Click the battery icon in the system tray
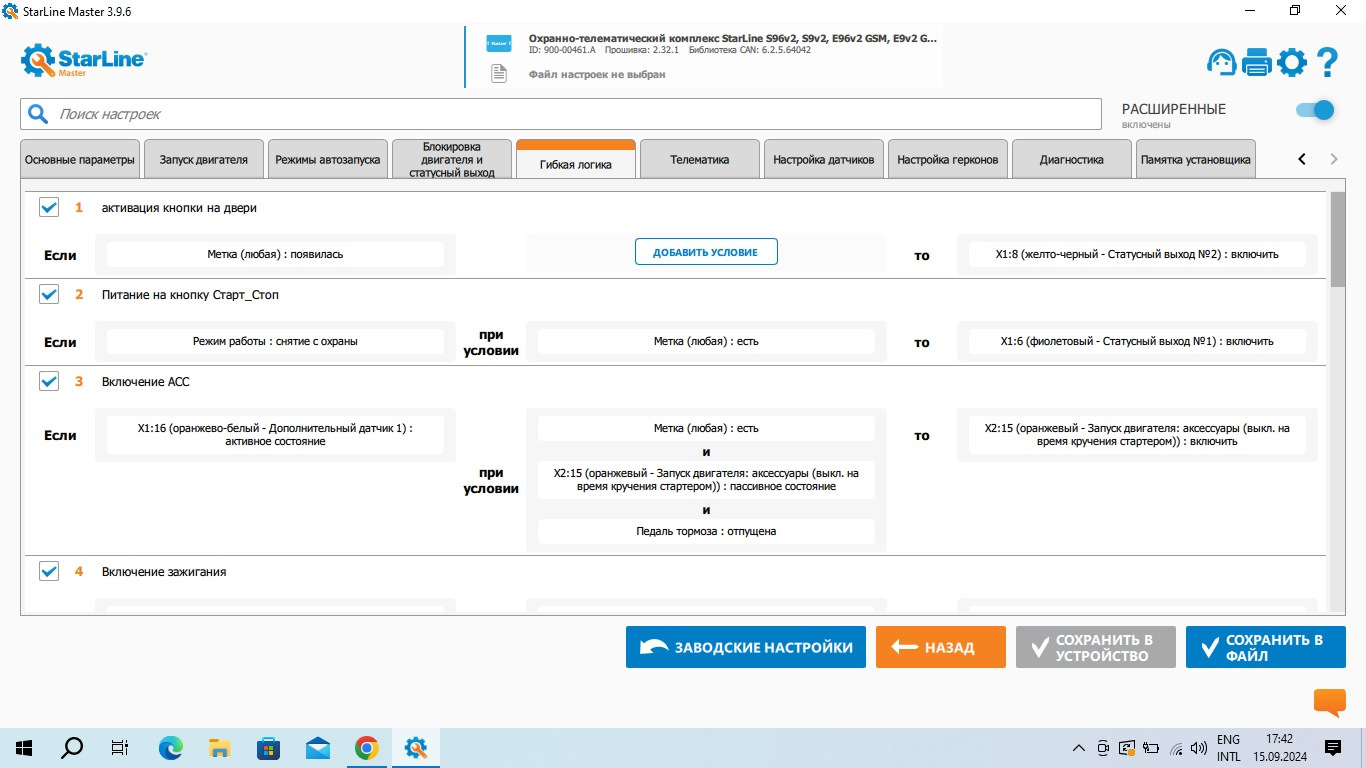 [1151, 748]
